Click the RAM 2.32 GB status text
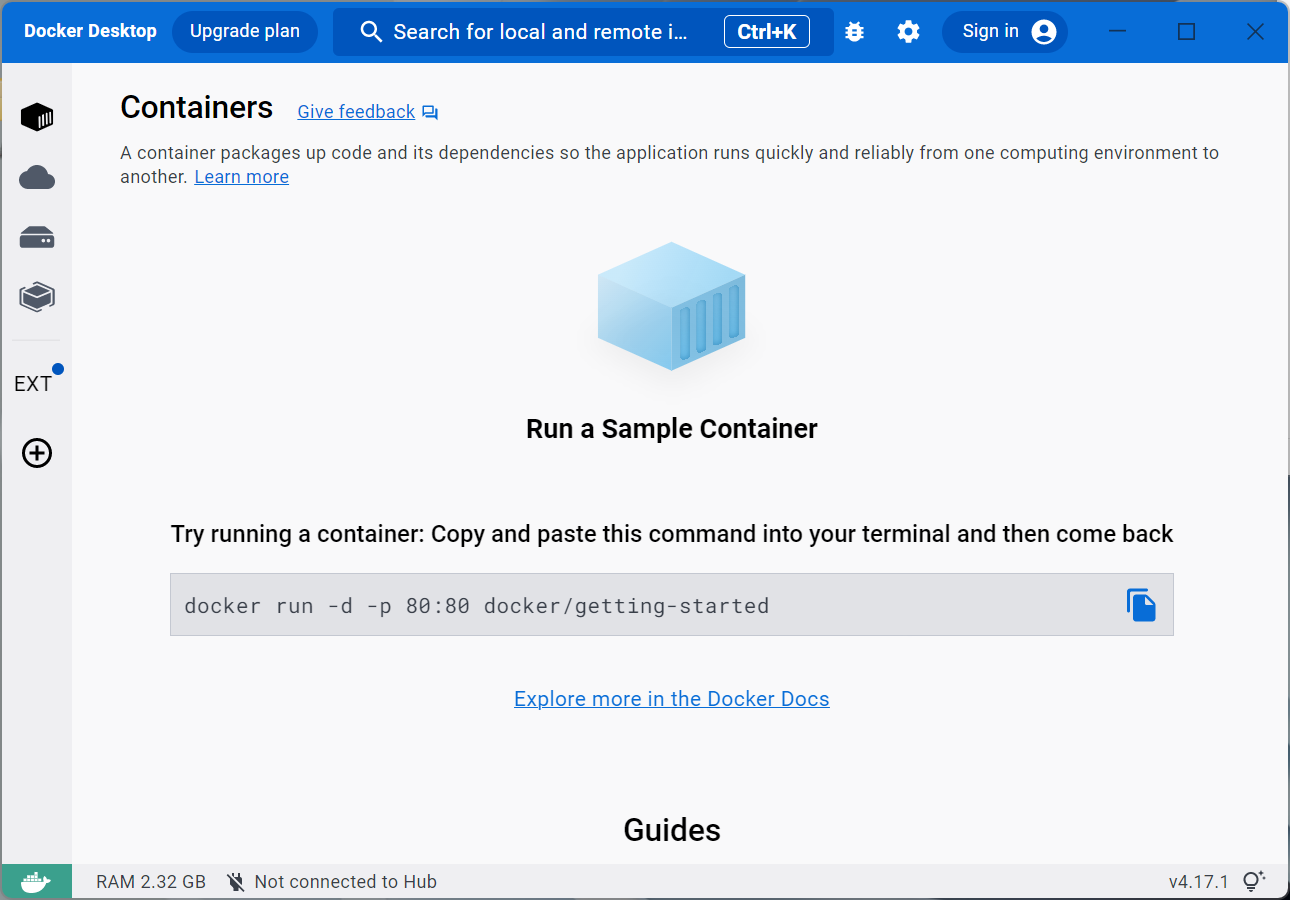 coord(151,882)
